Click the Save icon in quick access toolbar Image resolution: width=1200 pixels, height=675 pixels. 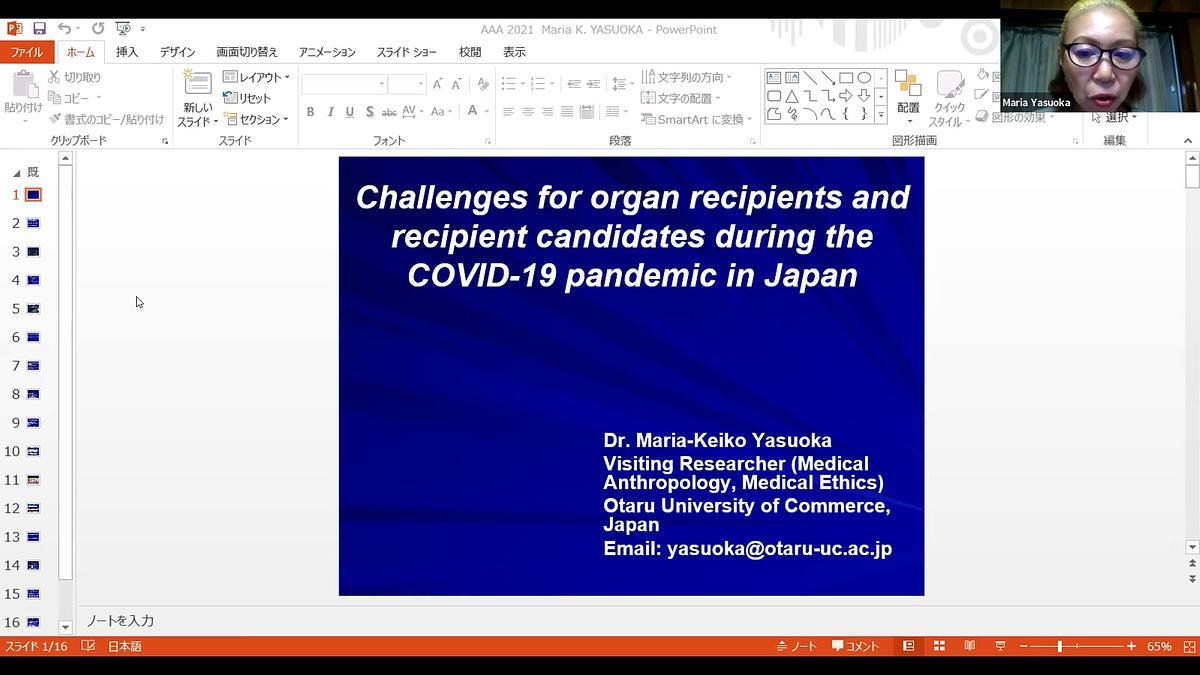pos(39,29)
